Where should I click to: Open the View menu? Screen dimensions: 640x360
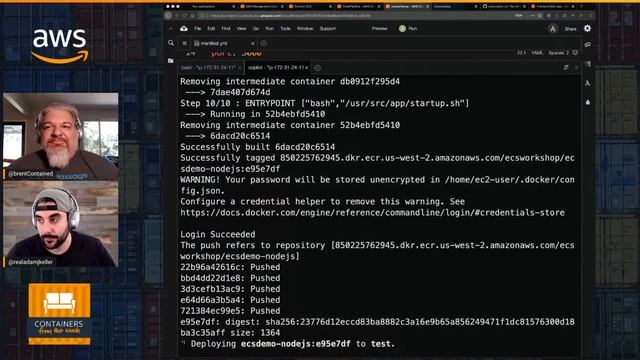pyautogui.click(x=241, y=29)
